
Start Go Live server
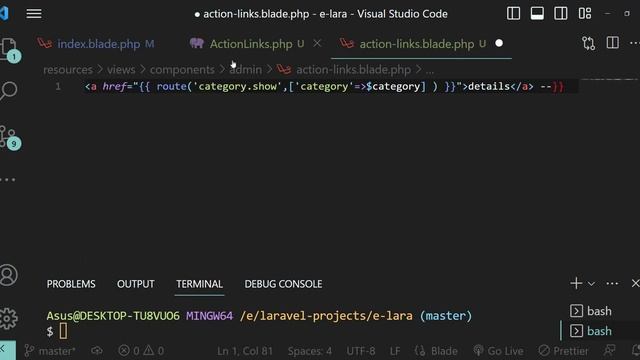point(498,351)
